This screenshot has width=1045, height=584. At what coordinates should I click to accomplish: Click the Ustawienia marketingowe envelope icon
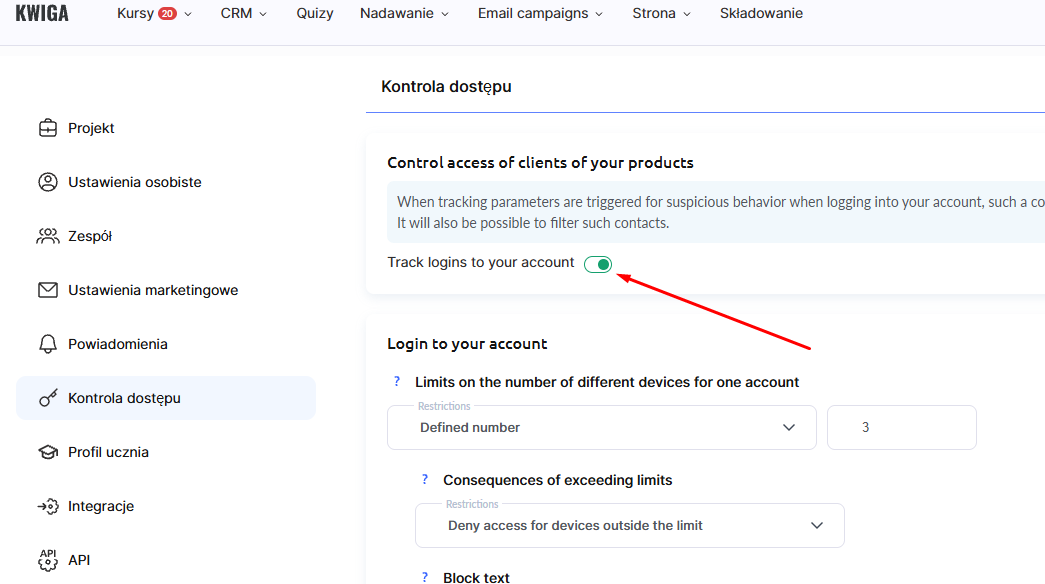click(47, 290)
